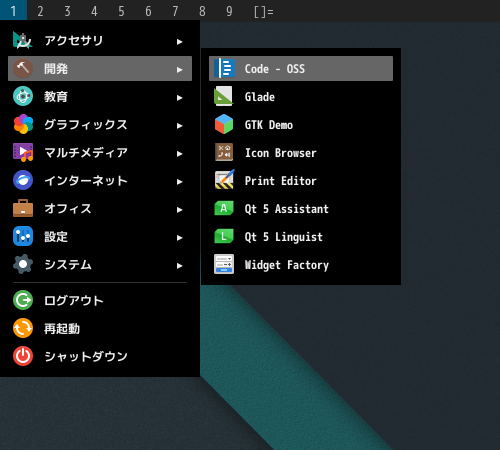Click the []= layout symbol
Image resolution: width=500 pixels, height=450 pixels.
(264, 12)
